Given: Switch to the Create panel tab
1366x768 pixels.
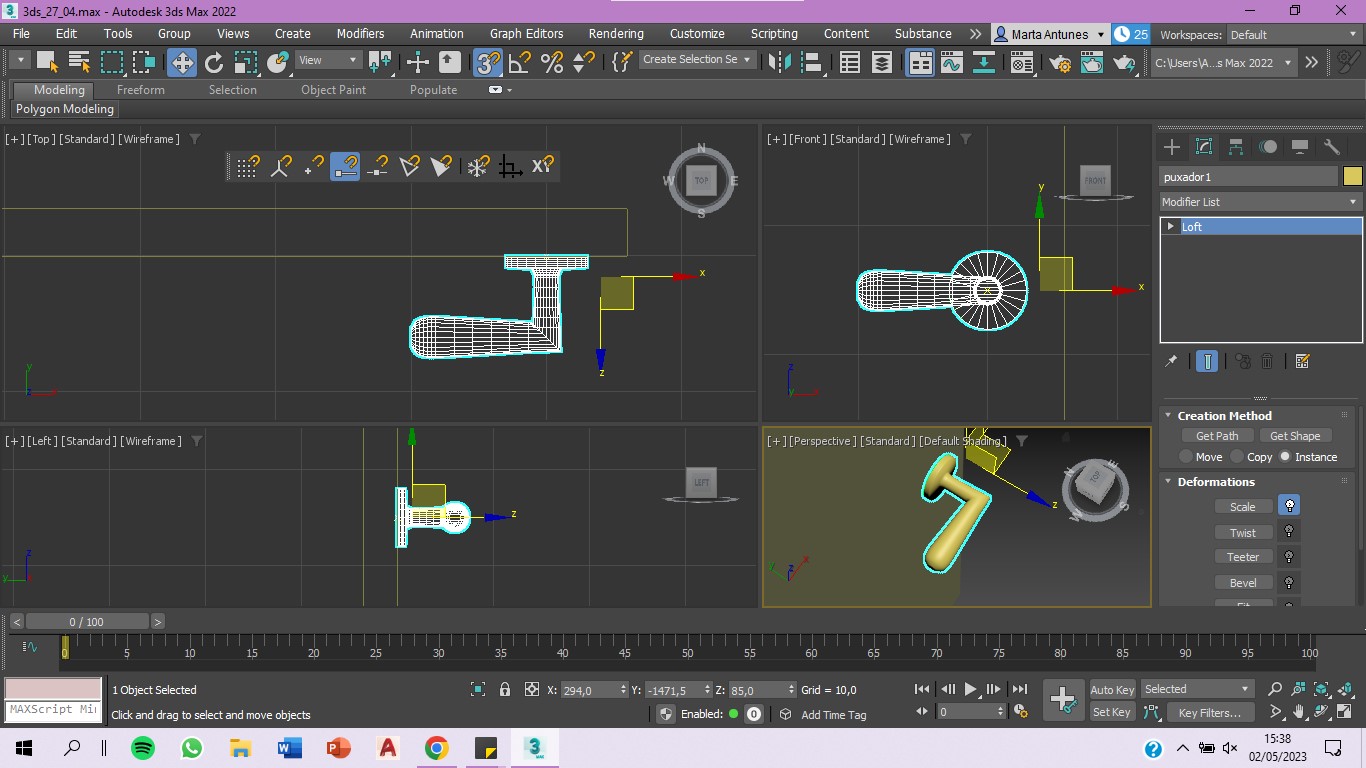Looking at the screenshot, I should point(1172,147).
